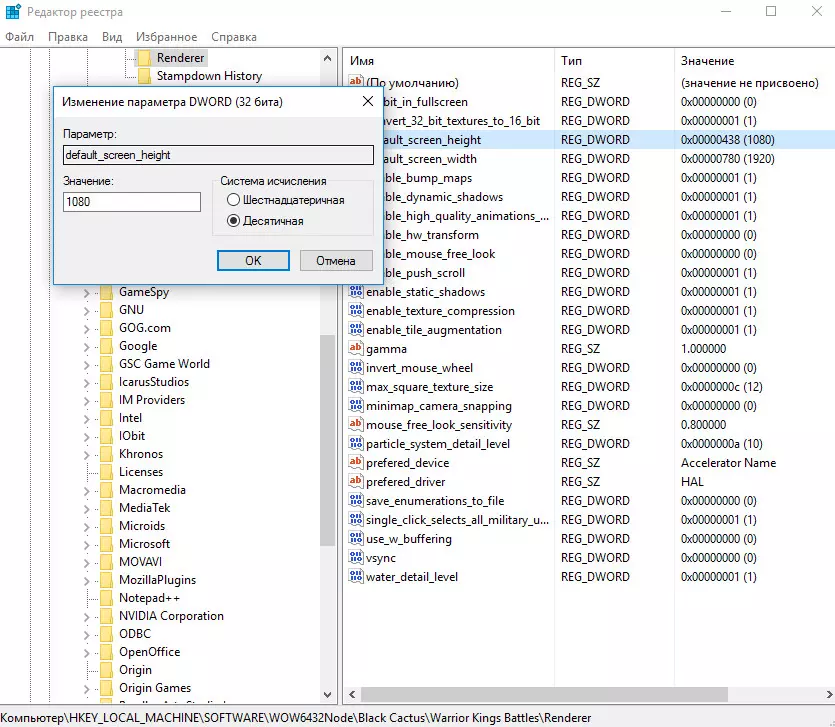Click the use_w_buffering DWORD icon

tap(356, 538)
